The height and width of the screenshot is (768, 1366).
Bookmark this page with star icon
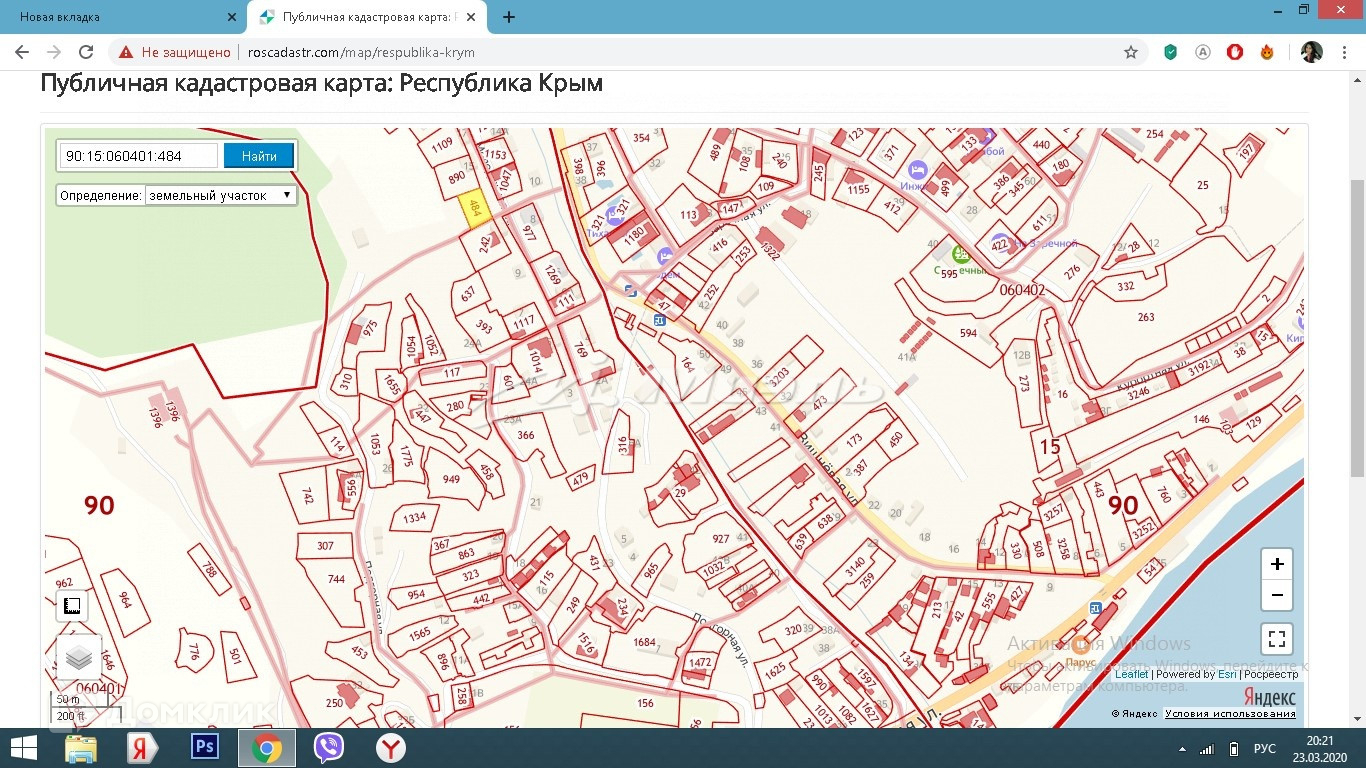1131,52
